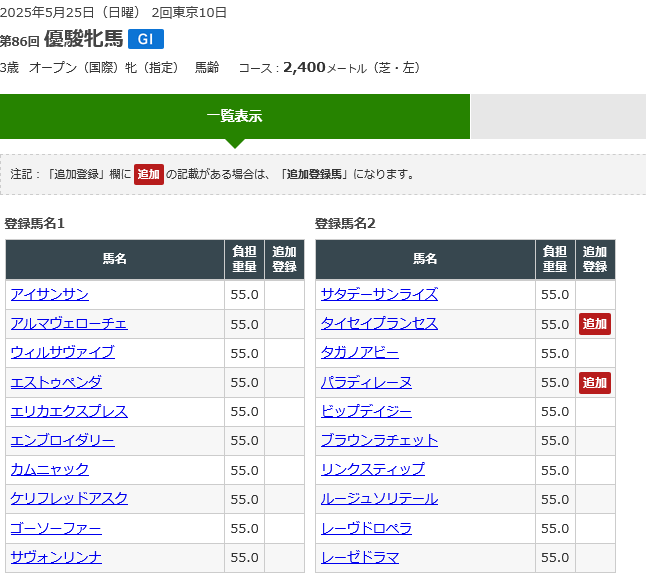Click the 馬名 header in 登録馬名1 table
The image size is (646, 586).
[115, 259]
